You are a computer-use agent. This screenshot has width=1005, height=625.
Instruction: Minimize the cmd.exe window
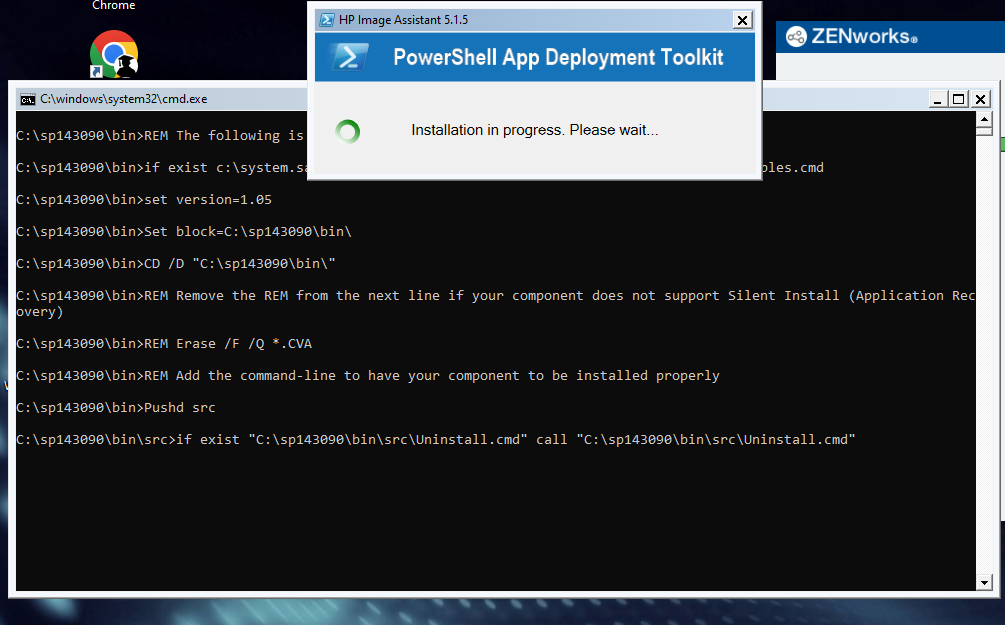pyautogui.click(x=938, y=99)
